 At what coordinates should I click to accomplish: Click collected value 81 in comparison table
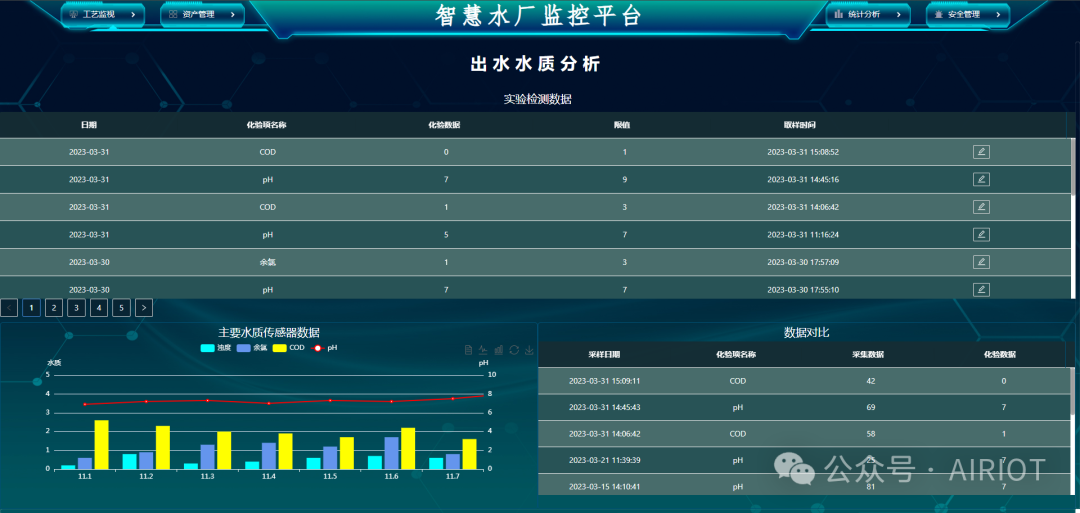871,487
